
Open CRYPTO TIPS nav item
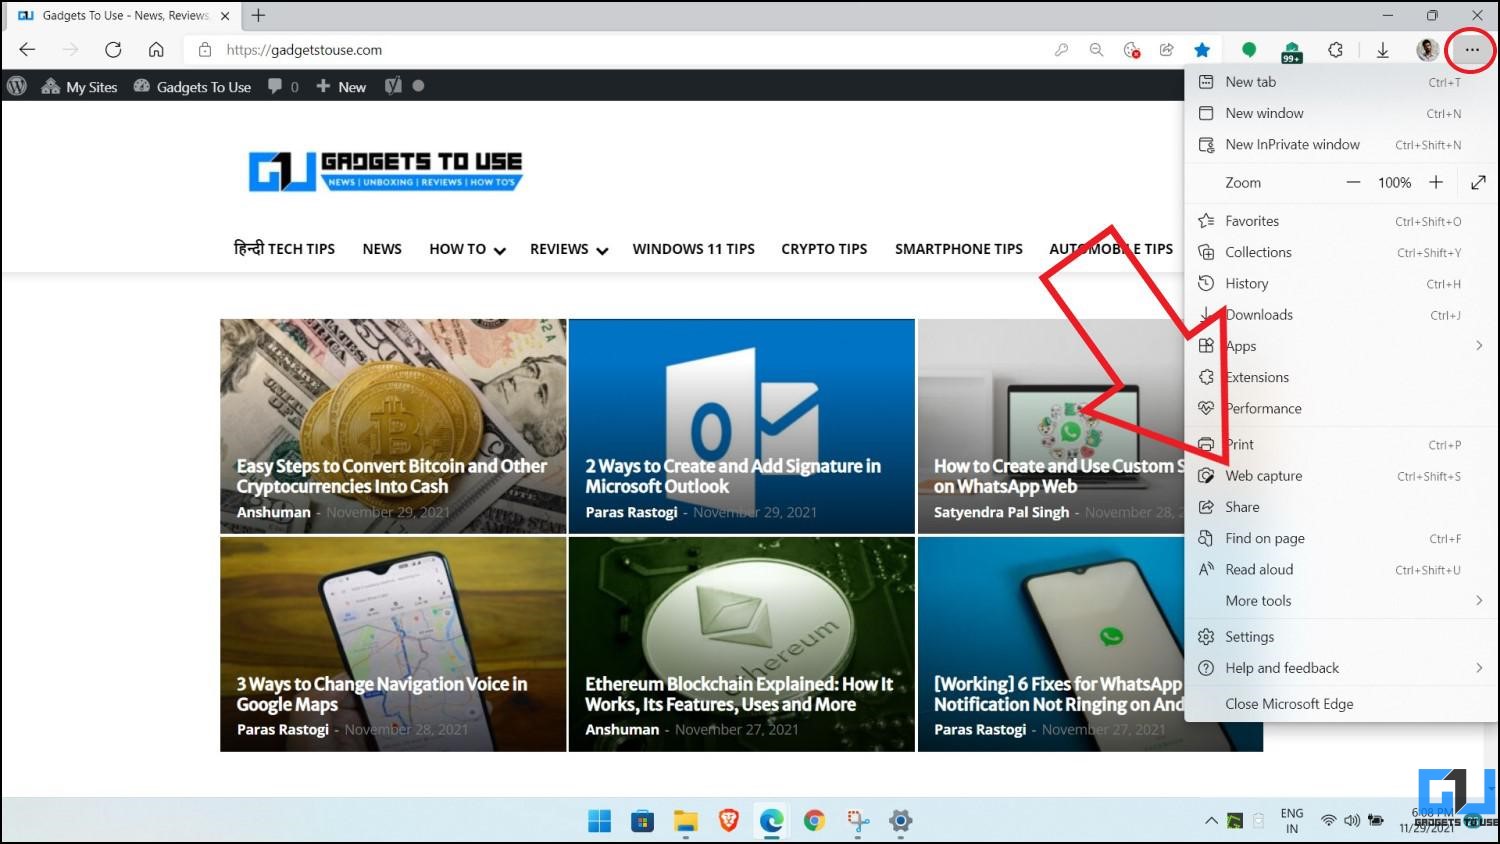824,248
